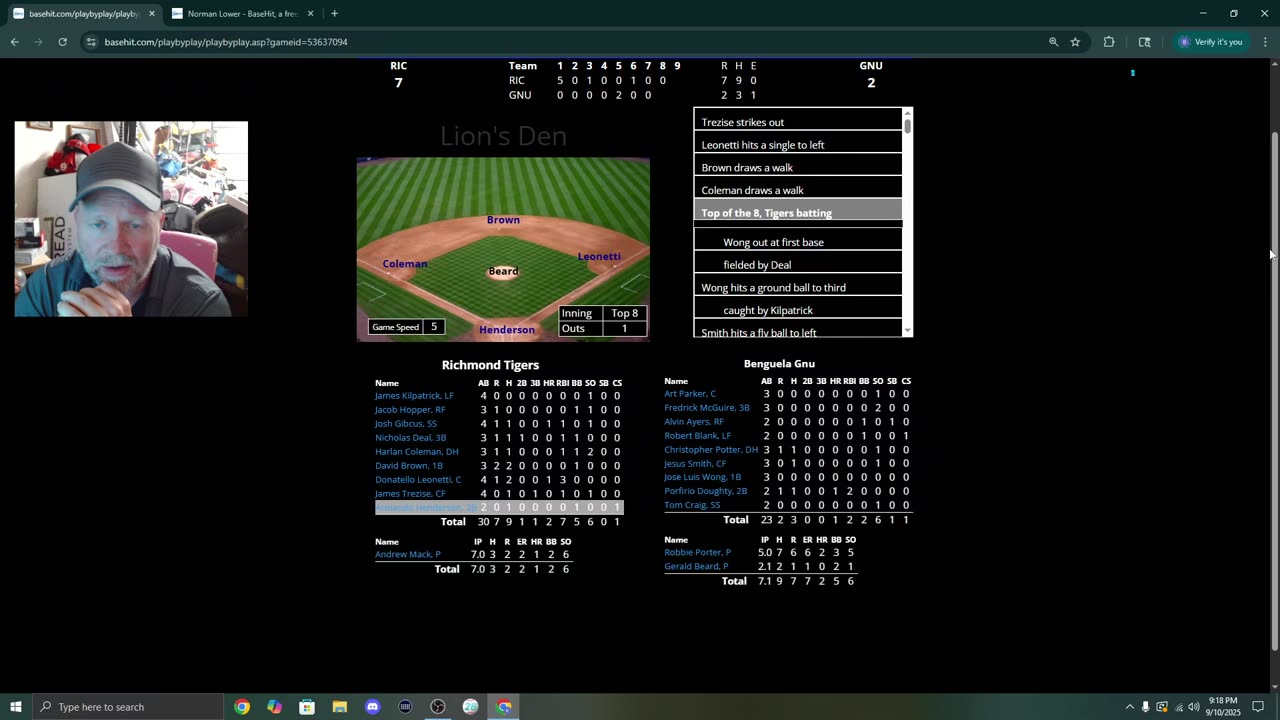
Task: Open Chrome's three-dot menu
Action: click(1265, 42)
